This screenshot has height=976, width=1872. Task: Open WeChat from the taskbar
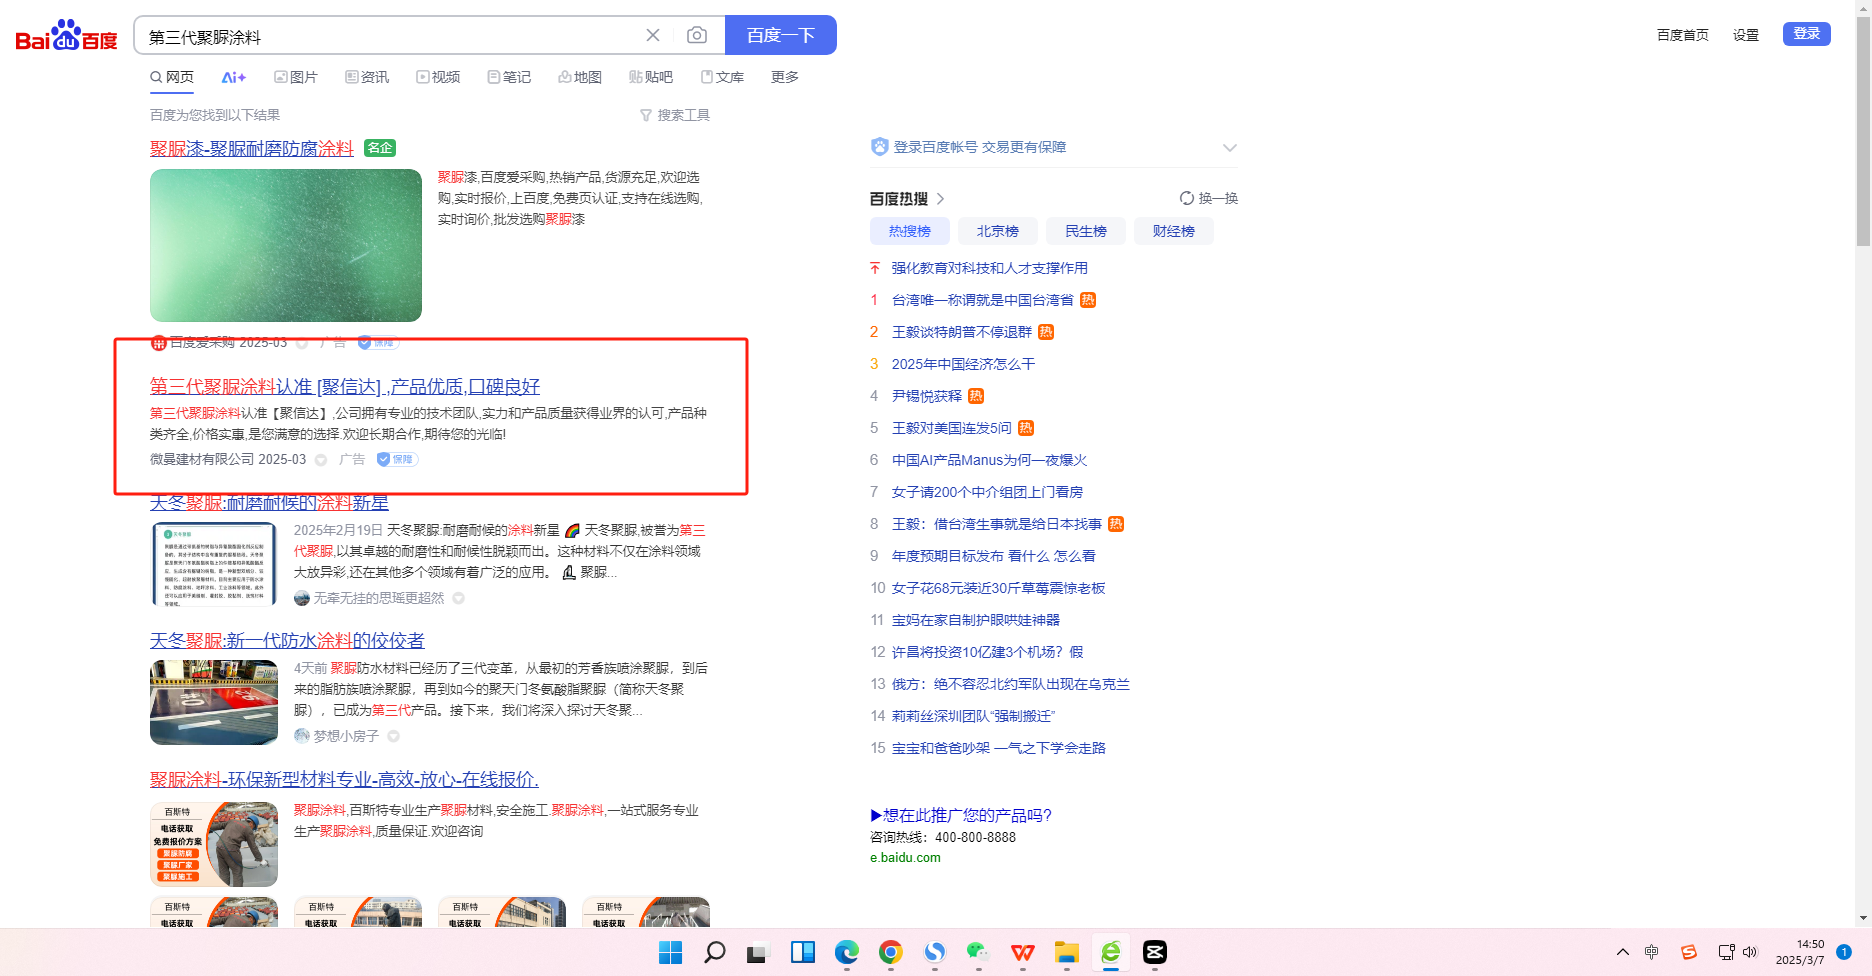pos(978,952)
